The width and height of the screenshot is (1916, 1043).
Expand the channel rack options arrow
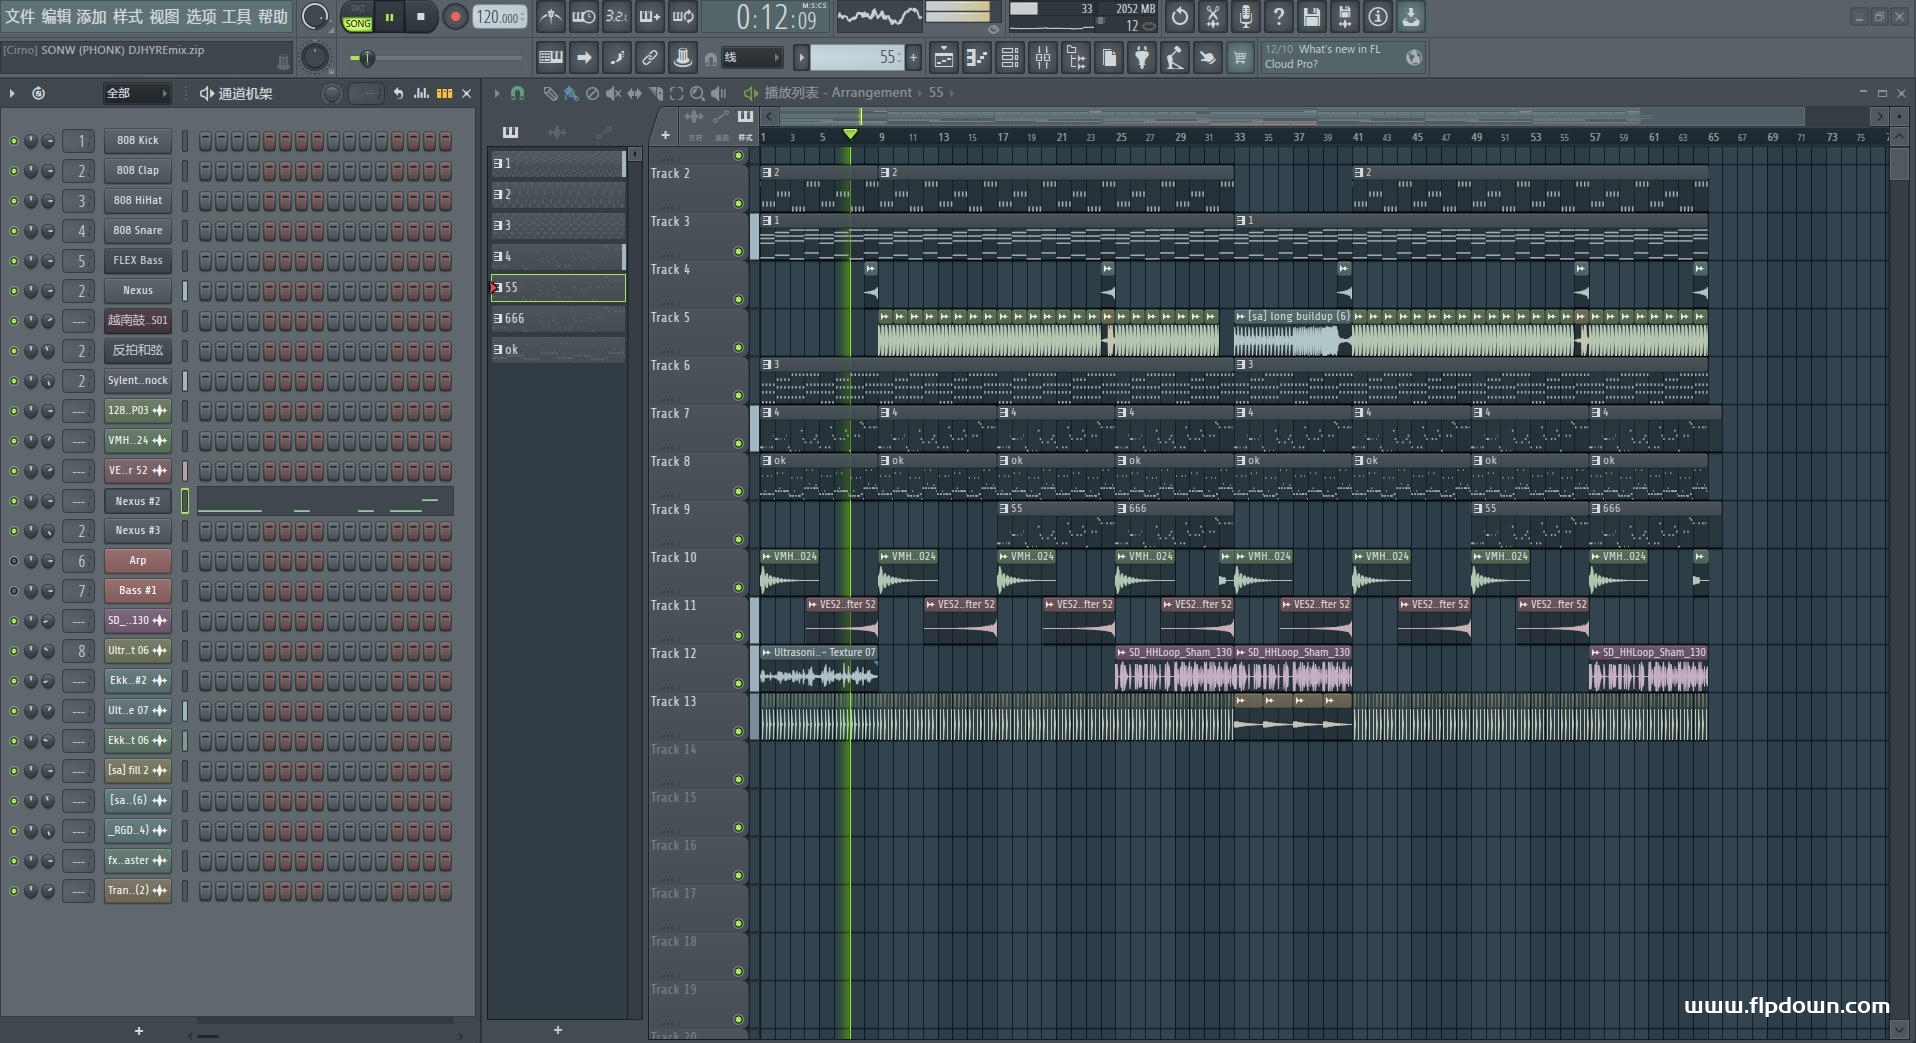click(x=12, y=93)
